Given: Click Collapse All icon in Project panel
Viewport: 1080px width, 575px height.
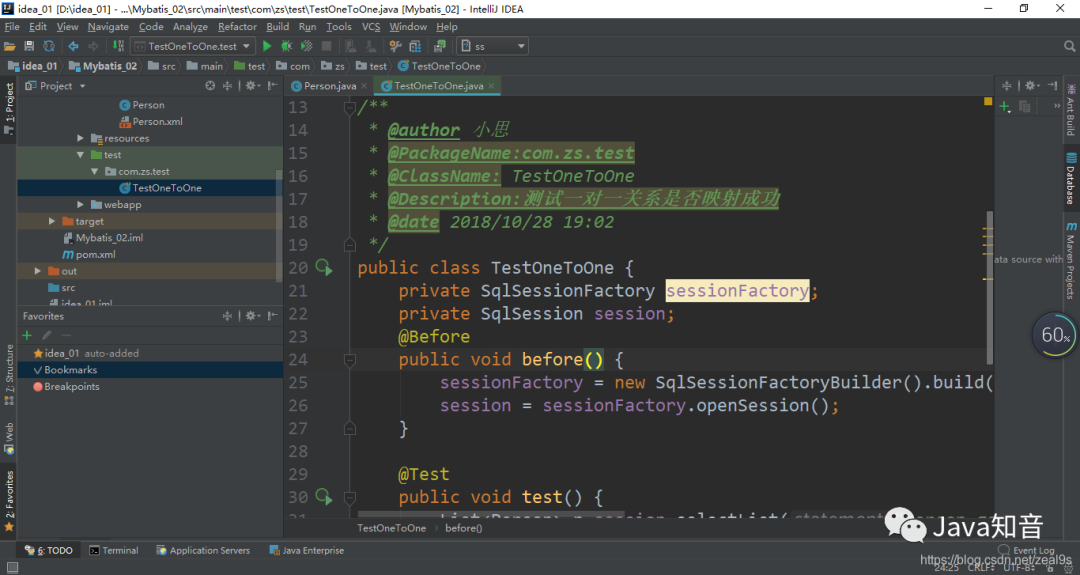Looking at the screenshot, I should click(227, 85).
